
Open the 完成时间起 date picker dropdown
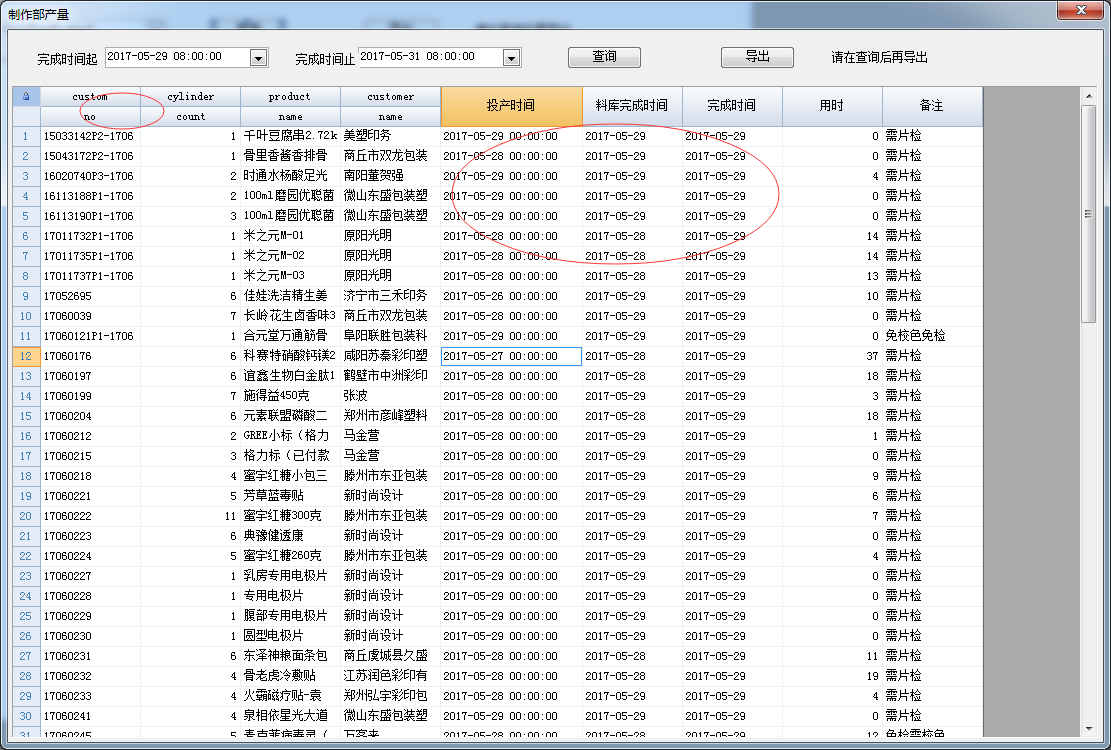(x=260, y=57)
